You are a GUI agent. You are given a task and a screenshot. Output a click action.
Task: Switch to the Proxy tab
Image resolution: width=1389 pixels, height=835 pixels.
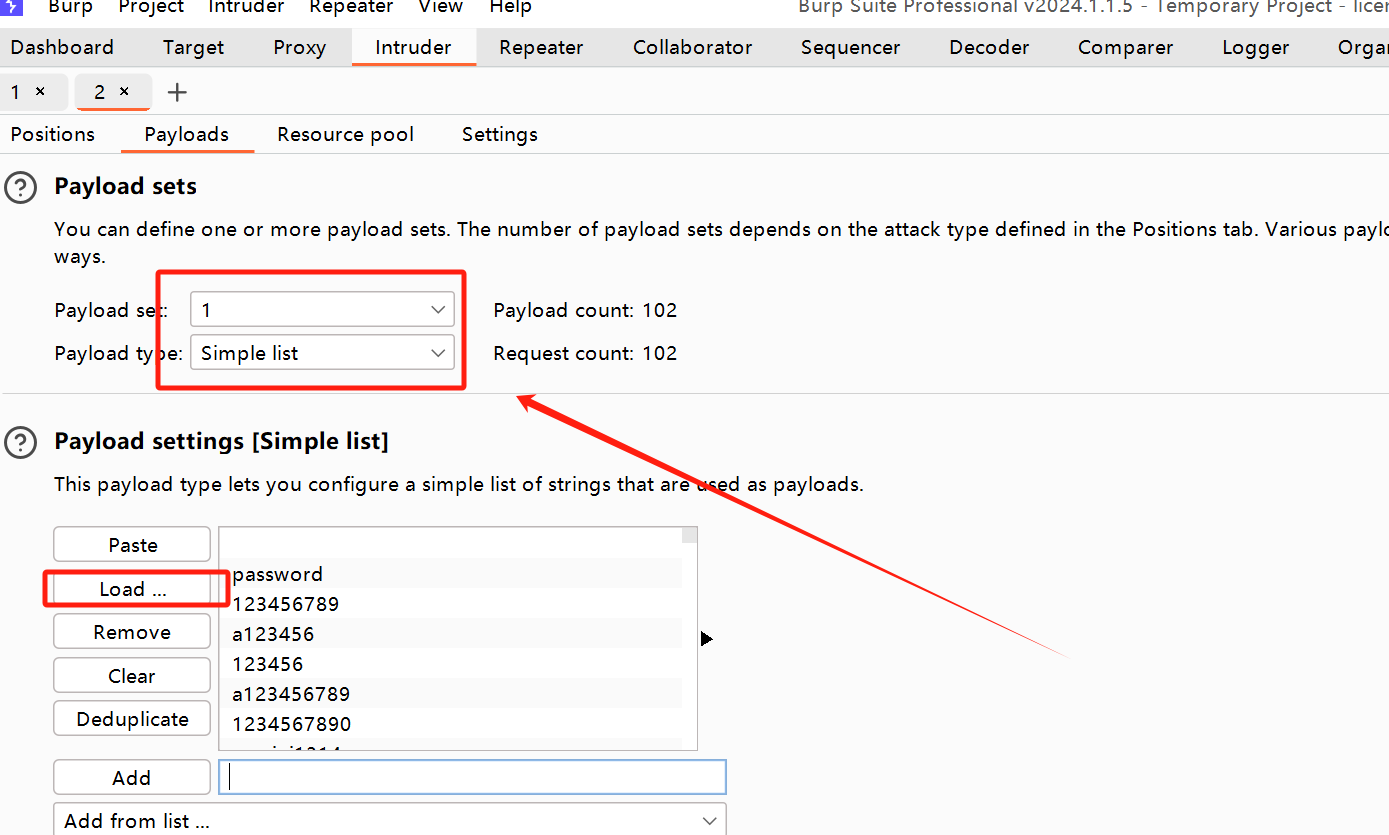(x=300, y=47)
